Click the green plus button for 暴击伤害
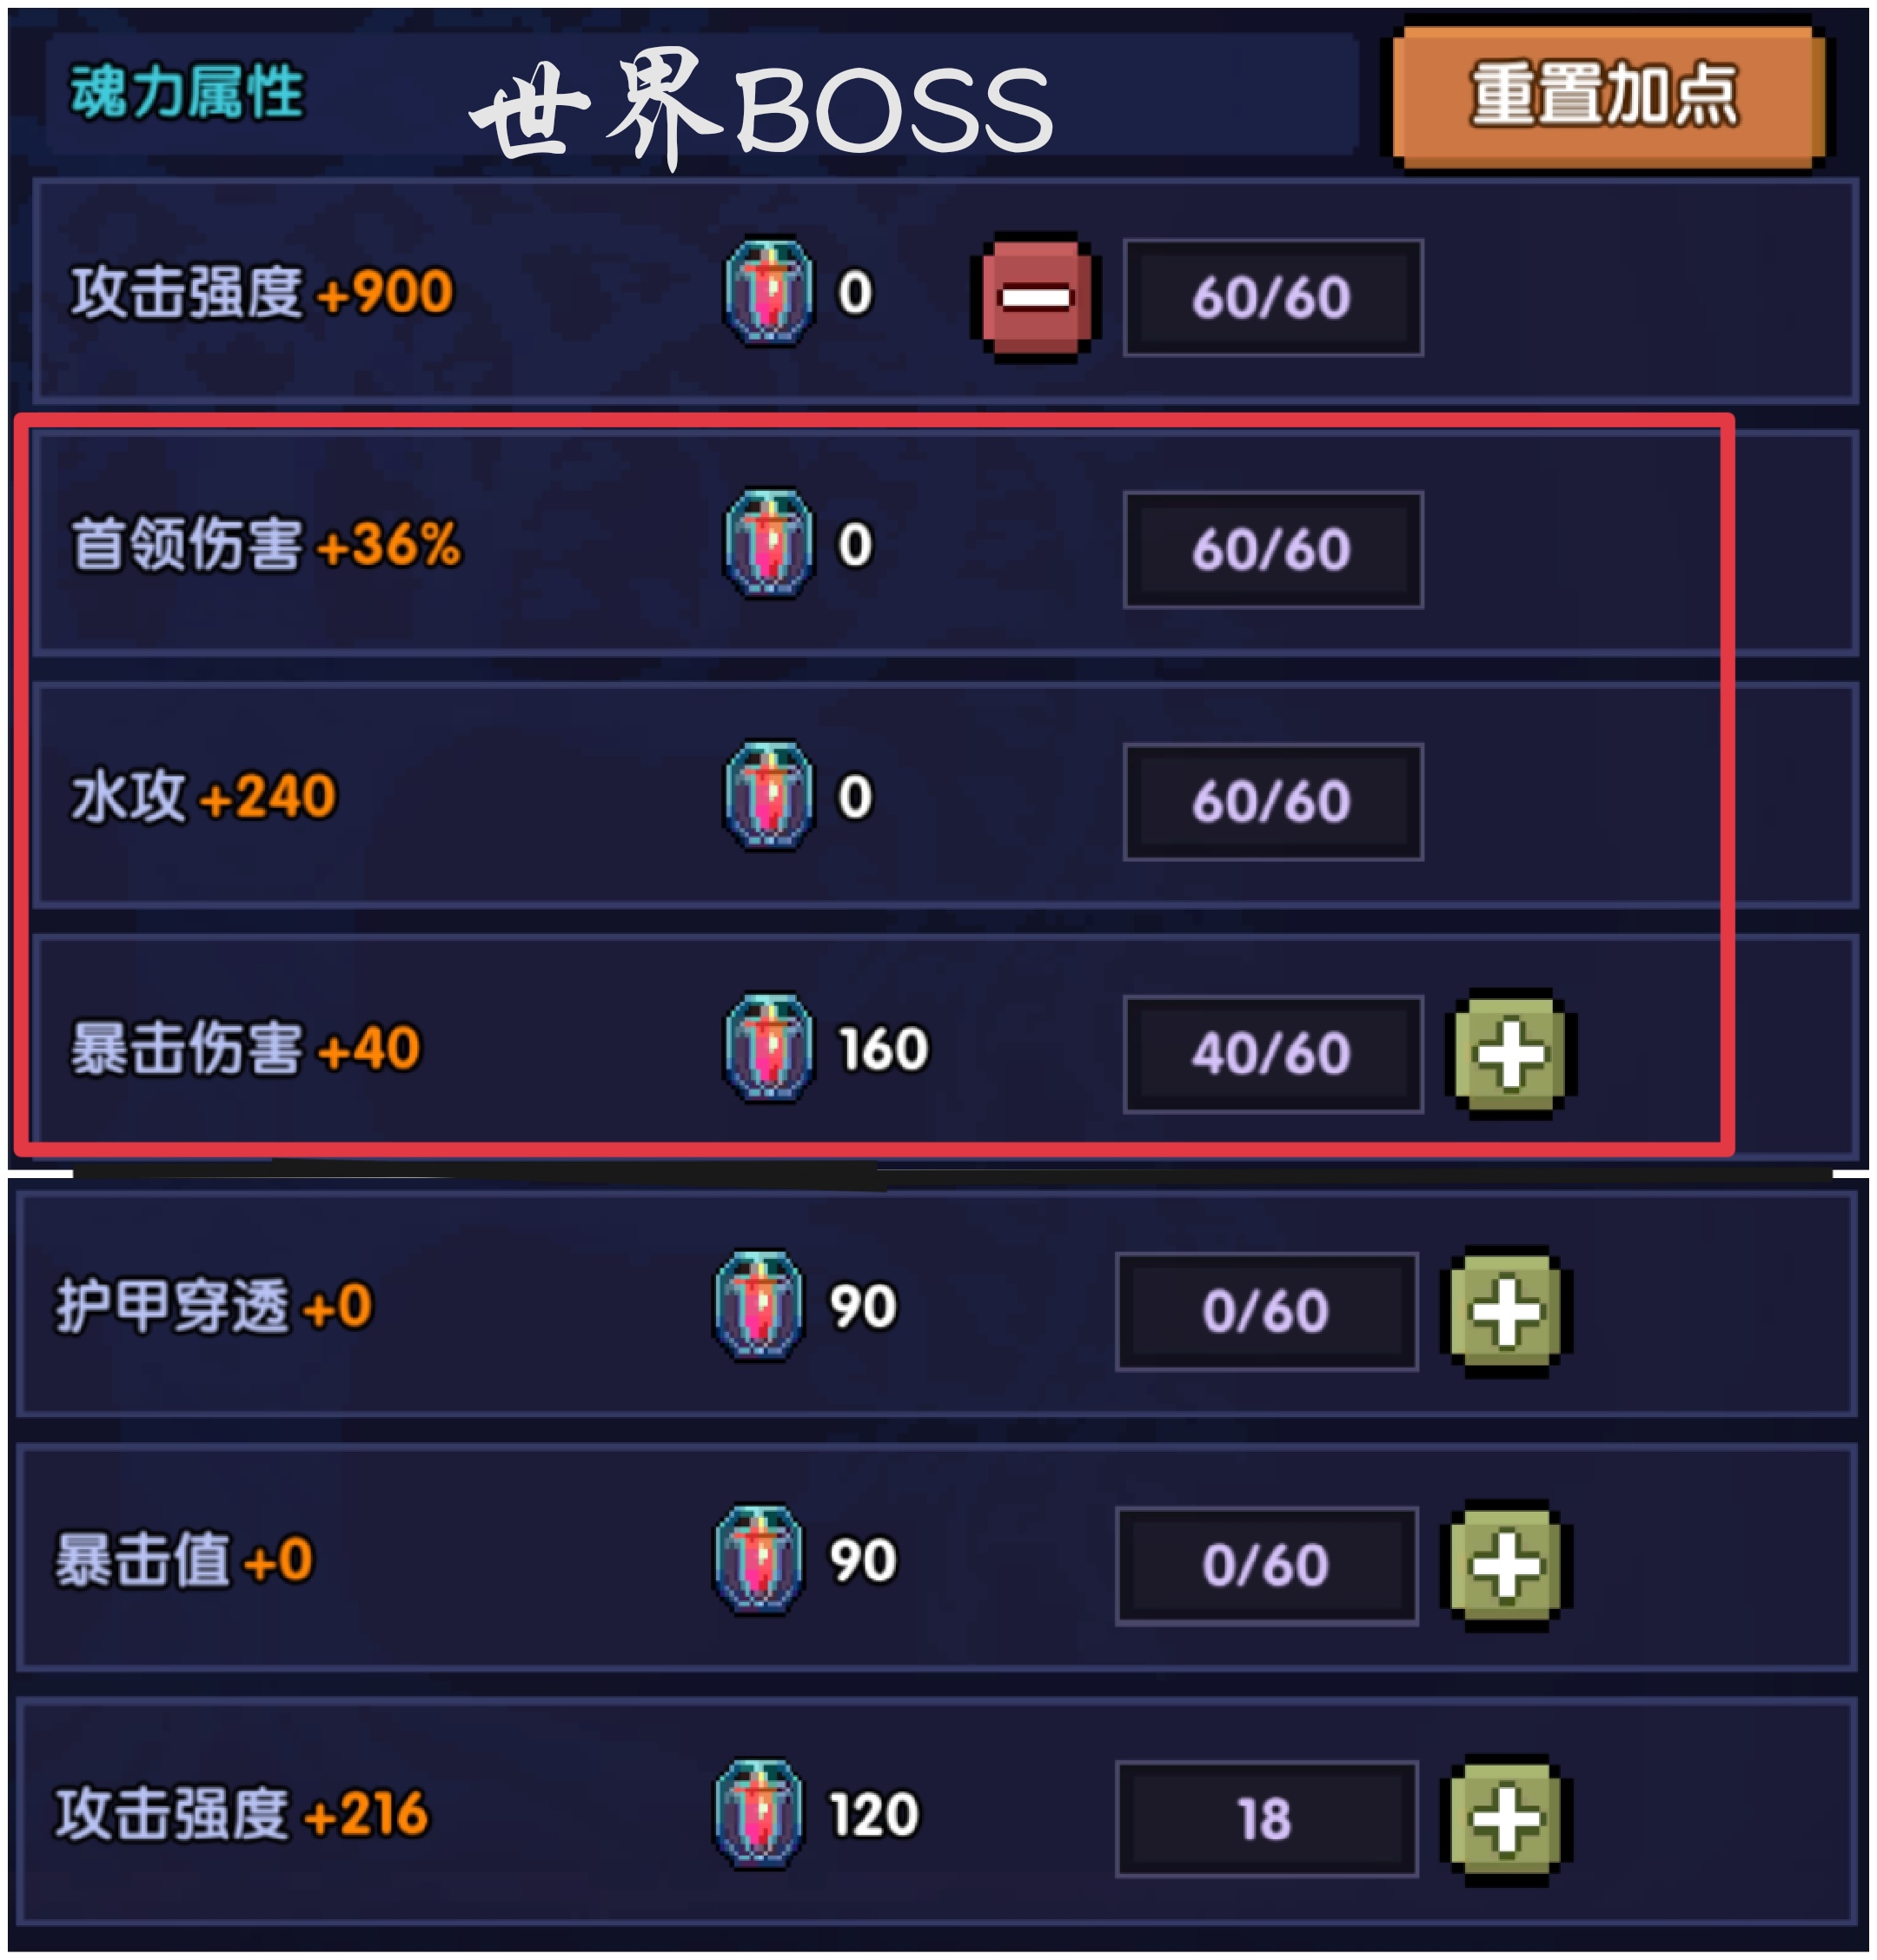 tap(1509, 1053)
